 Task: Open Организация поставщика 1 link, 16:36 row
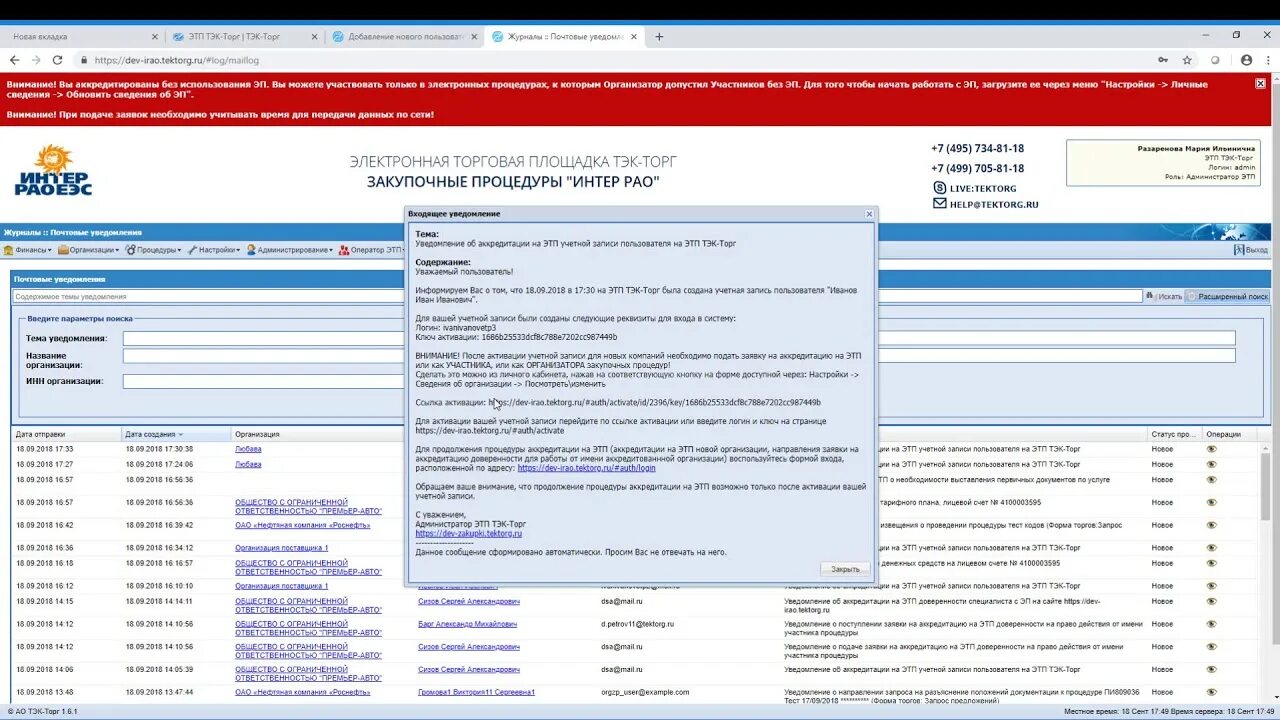point(281,548)
